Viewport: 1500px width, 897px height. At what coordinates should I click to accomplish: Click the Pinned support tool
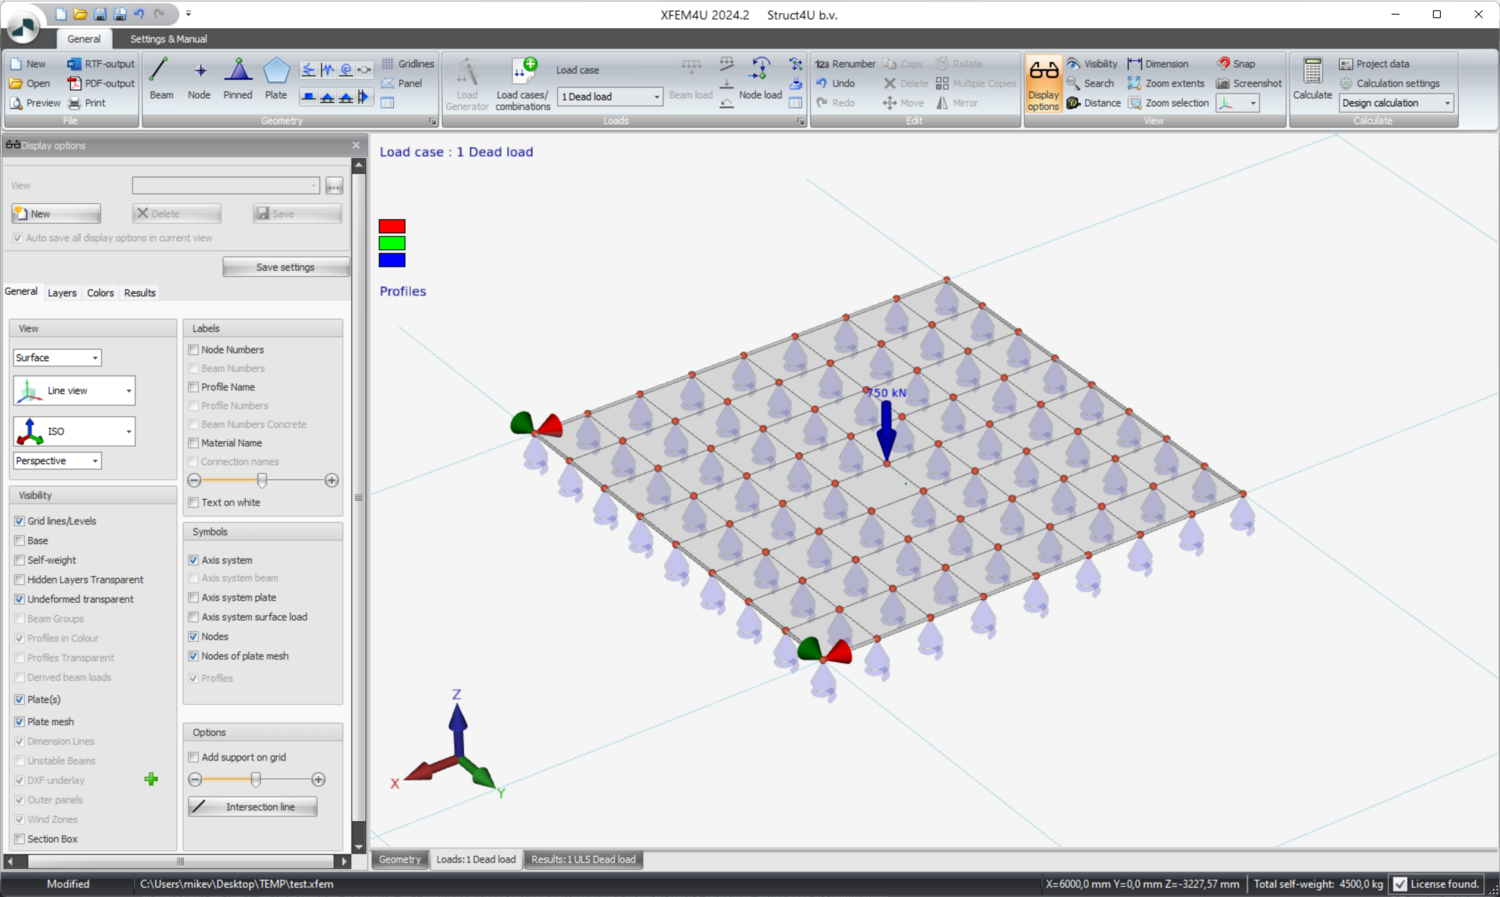[237, 79]
